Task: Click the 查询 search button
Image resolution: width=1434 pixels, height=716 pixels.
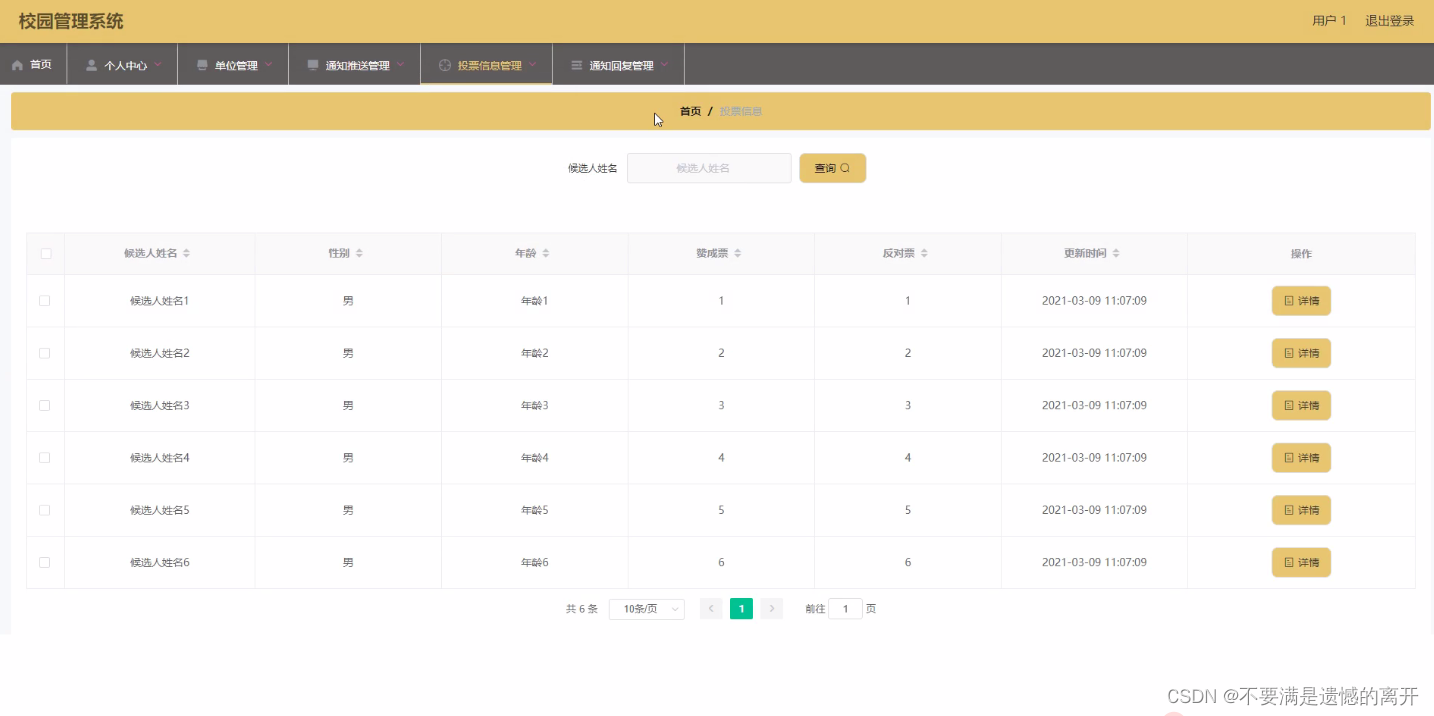Action: (x=832, y=168)
